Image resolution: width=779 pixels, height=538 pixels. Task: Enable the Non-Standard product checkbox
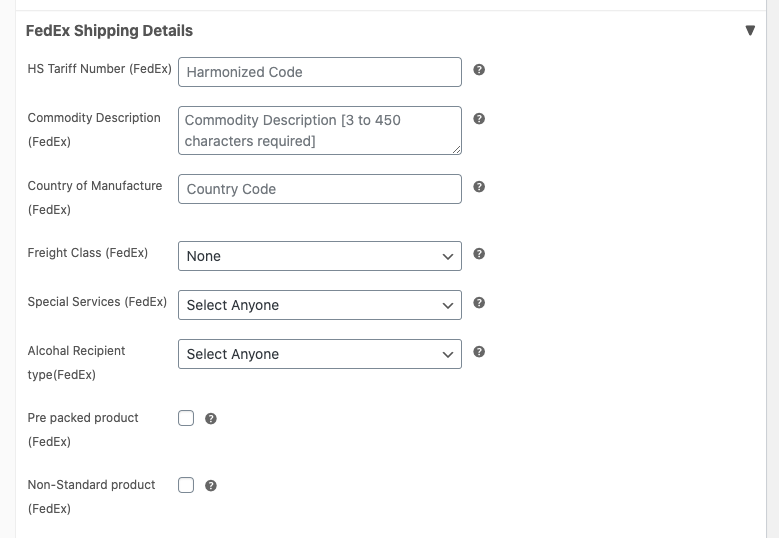[186, 485]
